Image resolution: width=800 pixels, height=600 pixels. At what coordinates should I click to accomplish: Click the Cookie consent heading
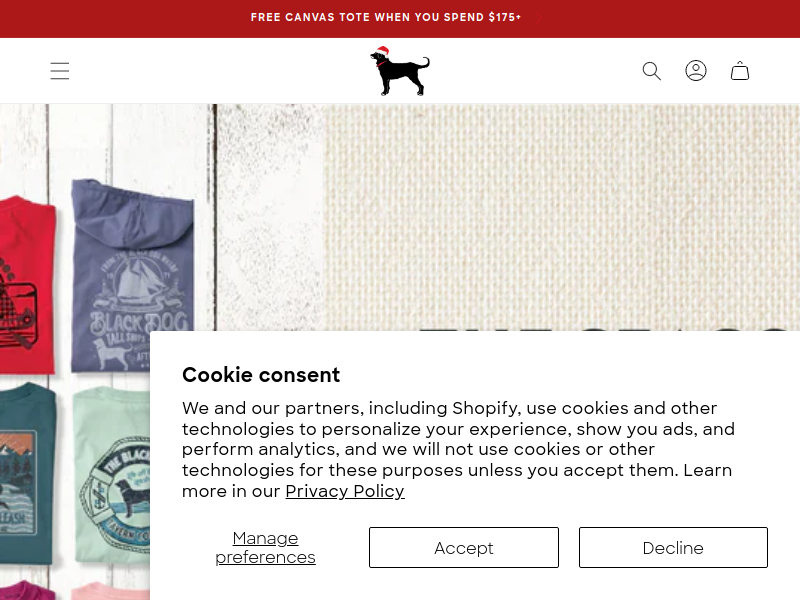click(261, 375)
